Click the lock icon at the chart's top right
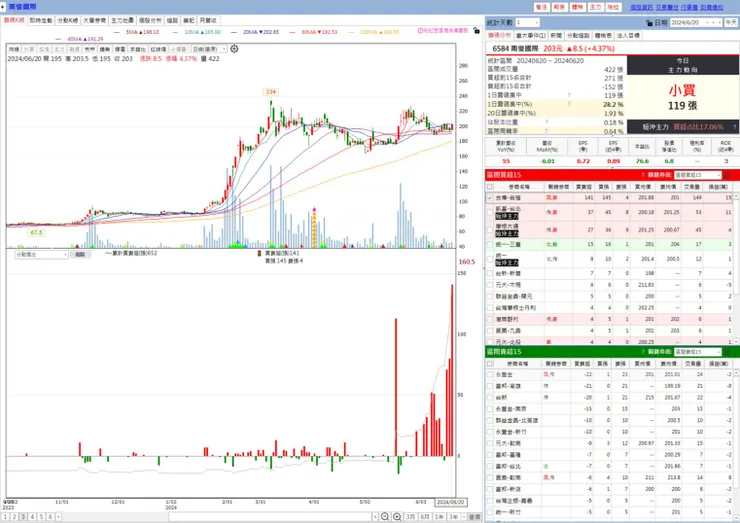740x523 pixels. 477,31
